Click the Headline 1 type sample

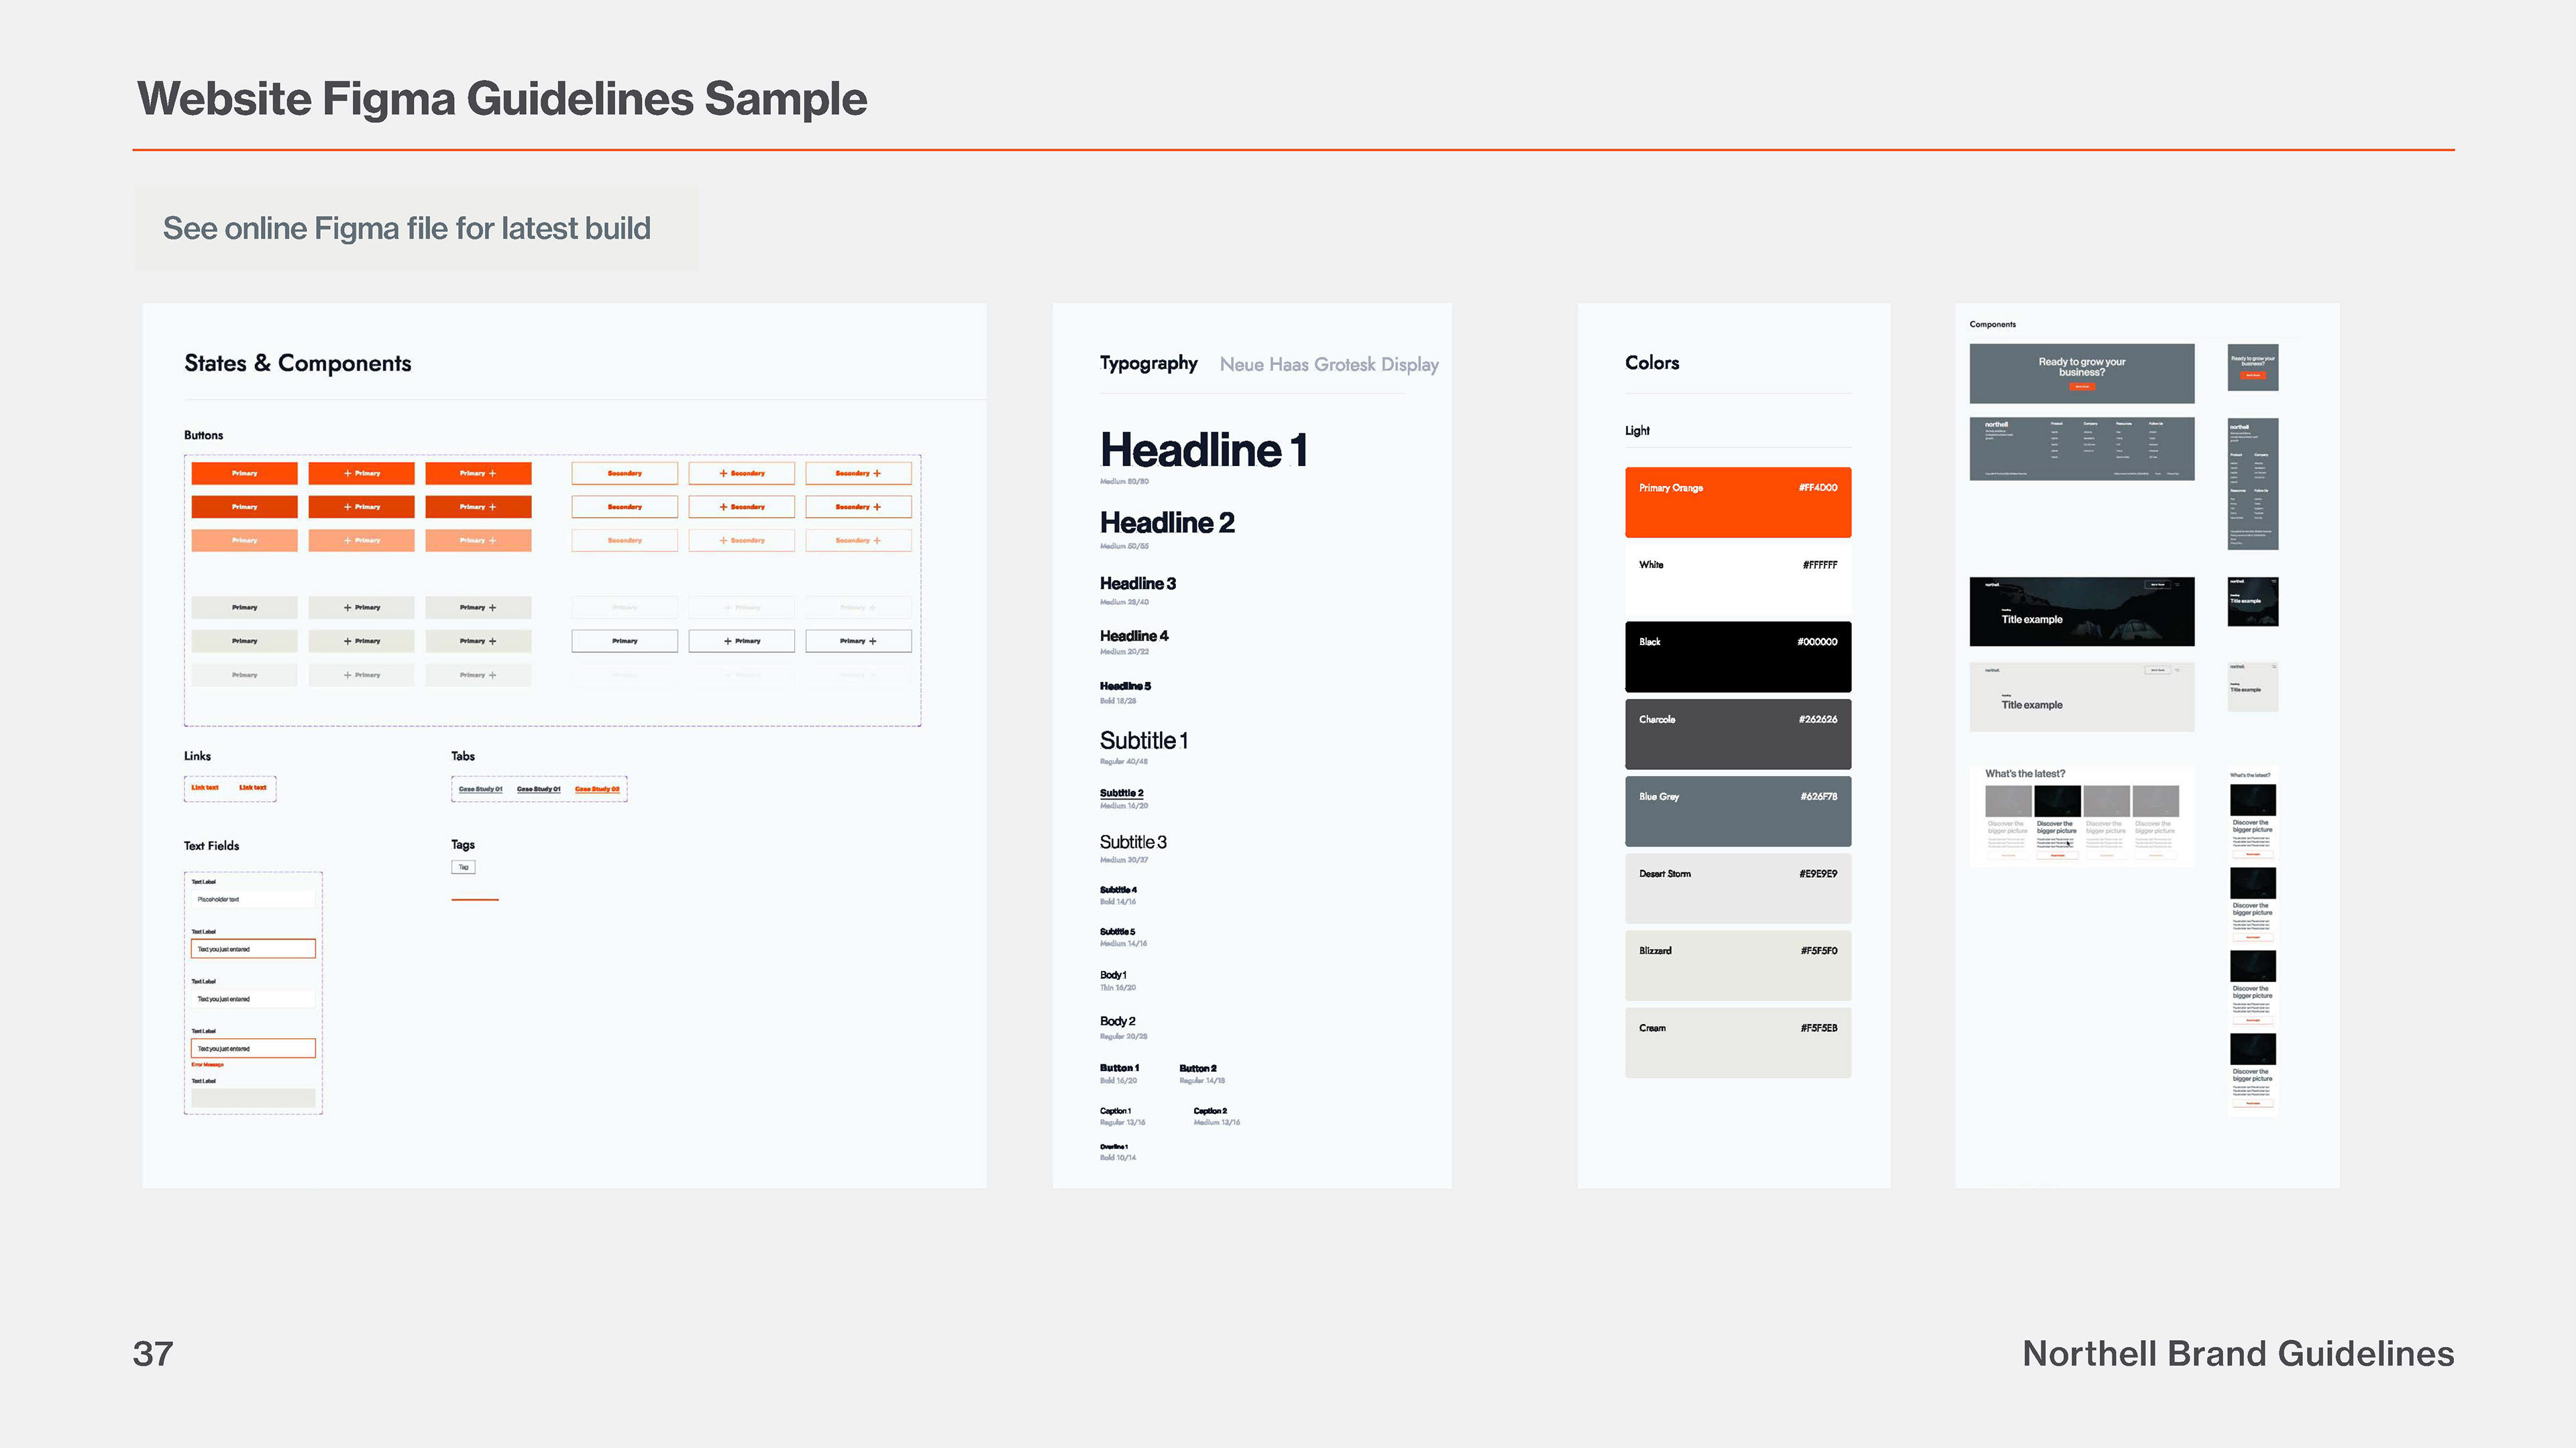[x=1203, y=450]
